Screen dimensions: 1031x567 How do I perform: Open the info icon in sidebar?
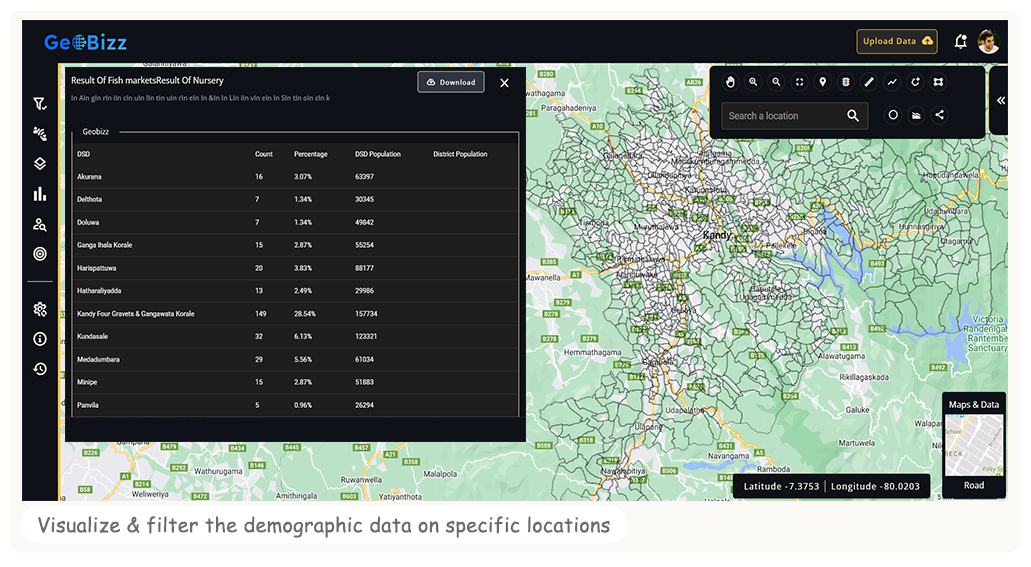pyautogui.click(x=40, y=339)
